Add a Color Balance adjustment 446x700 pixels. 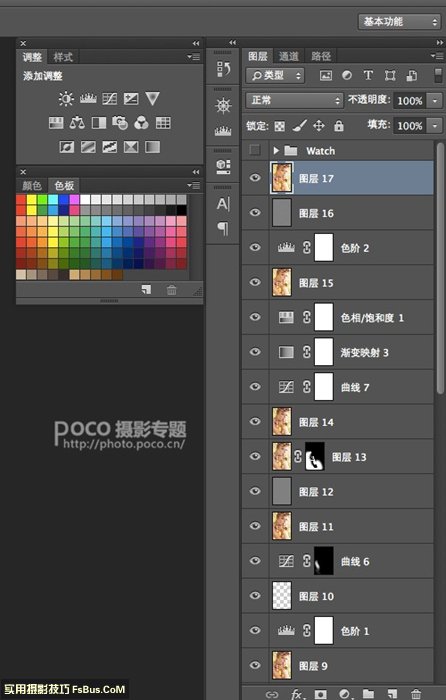pyautogui.click(x=77, y=123)
